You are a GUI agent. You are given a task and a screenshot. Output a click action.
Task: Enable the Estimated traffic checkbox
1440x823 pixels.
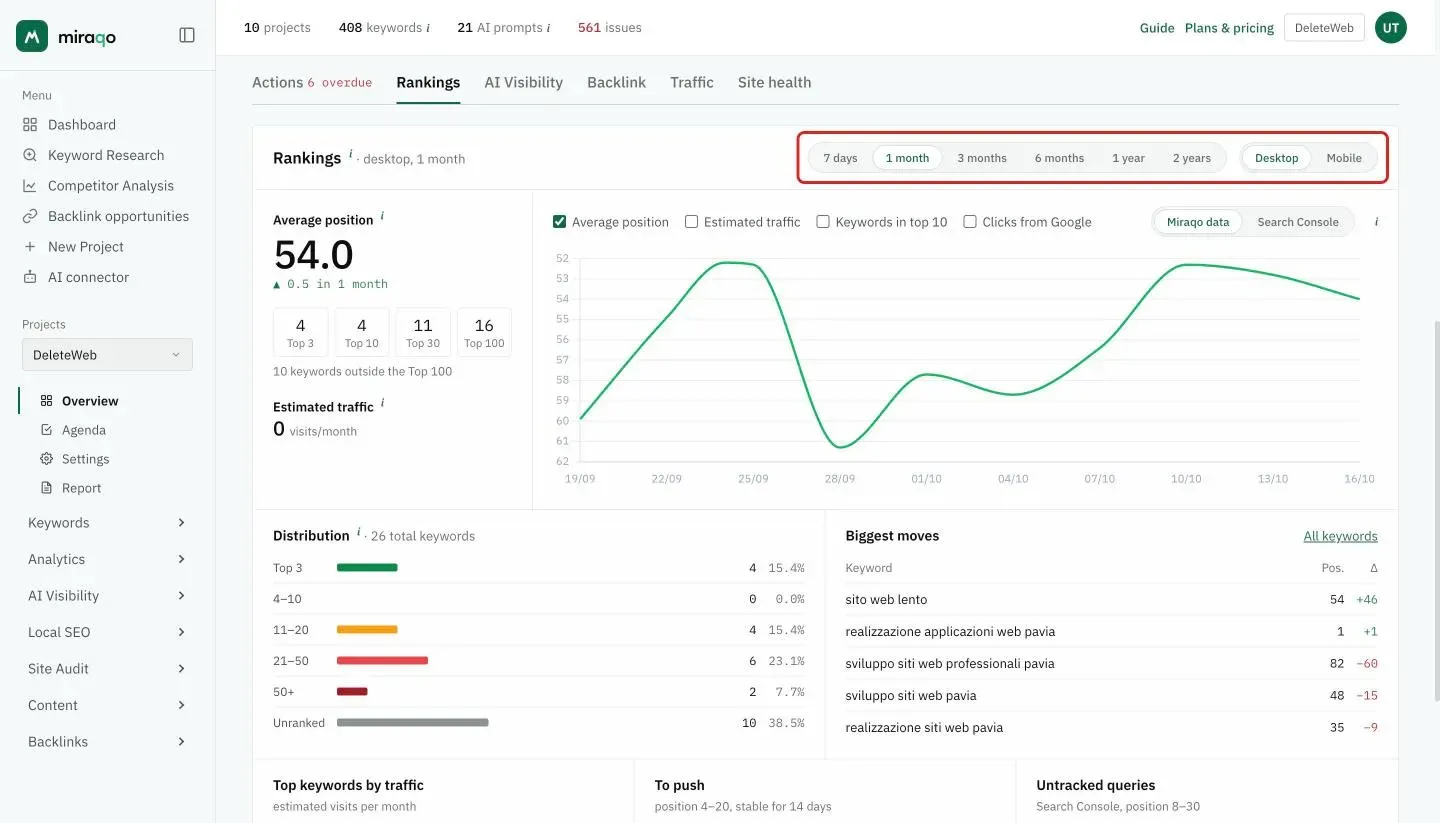point(691,222)
